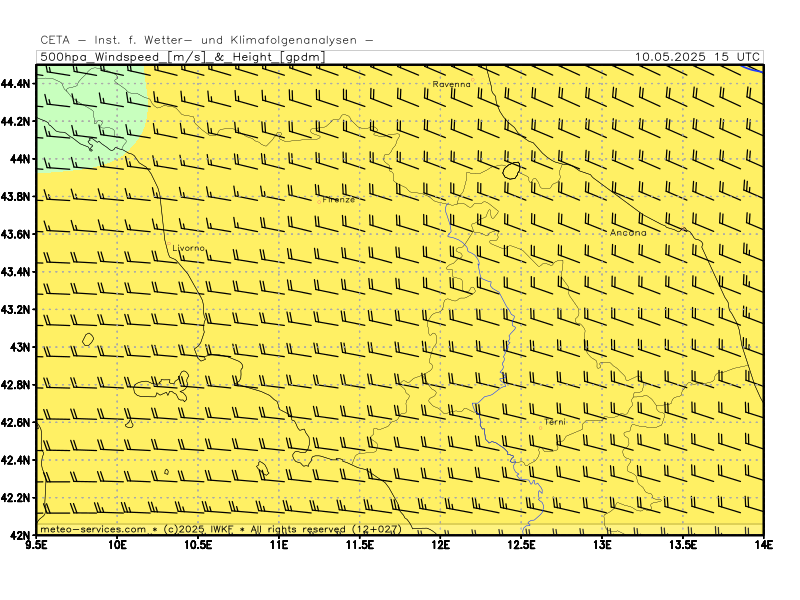
Task: Click the Terni city label
Action: pyautogui.click(x=555, y=422)
